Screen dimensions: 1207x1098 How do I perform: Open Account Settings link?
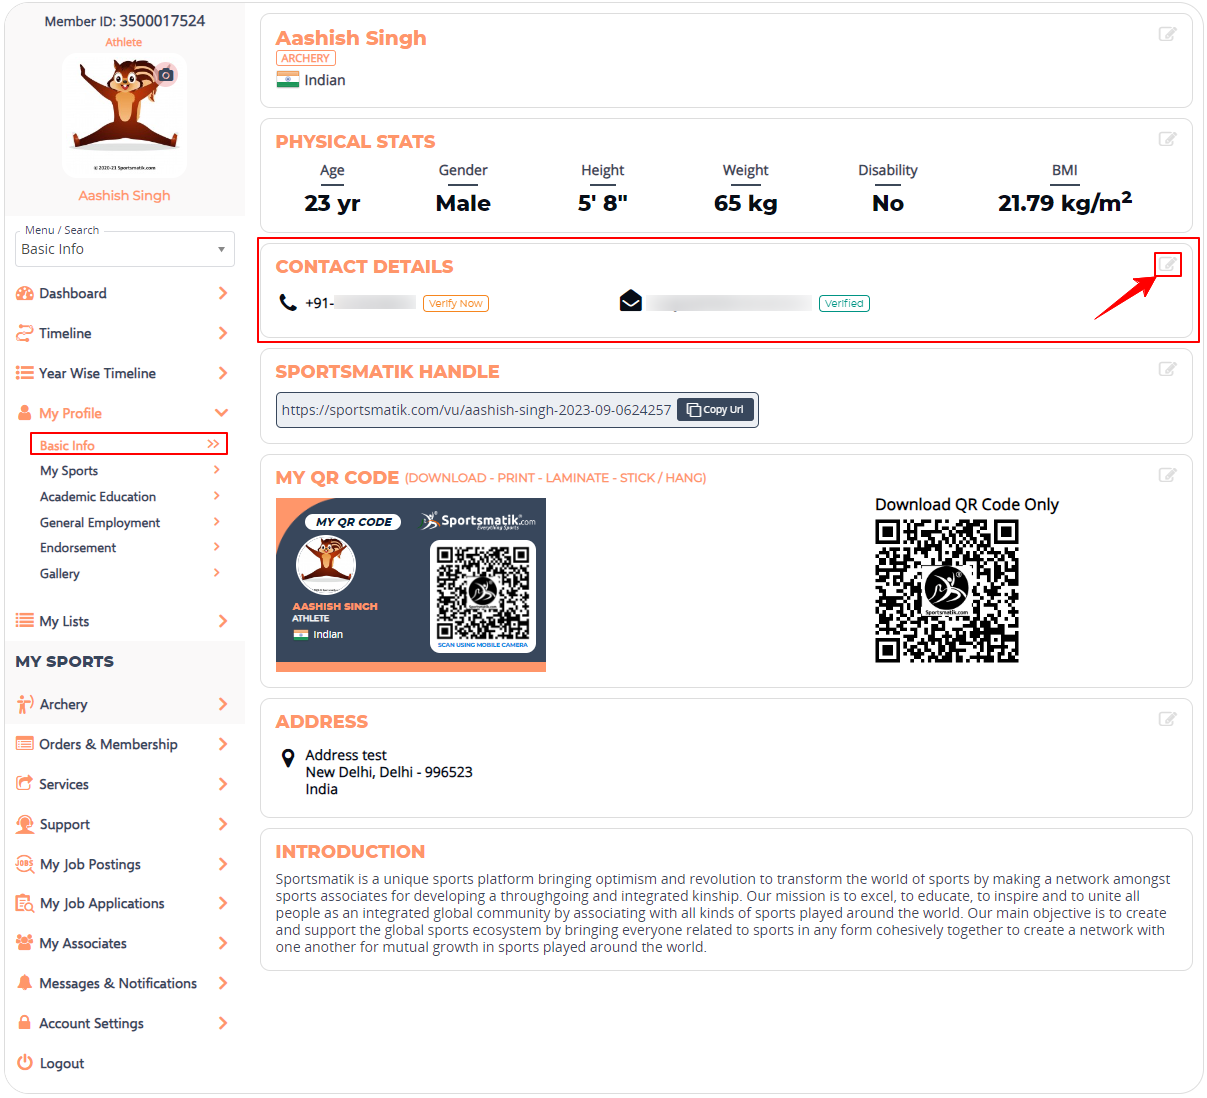[91, 1024]
